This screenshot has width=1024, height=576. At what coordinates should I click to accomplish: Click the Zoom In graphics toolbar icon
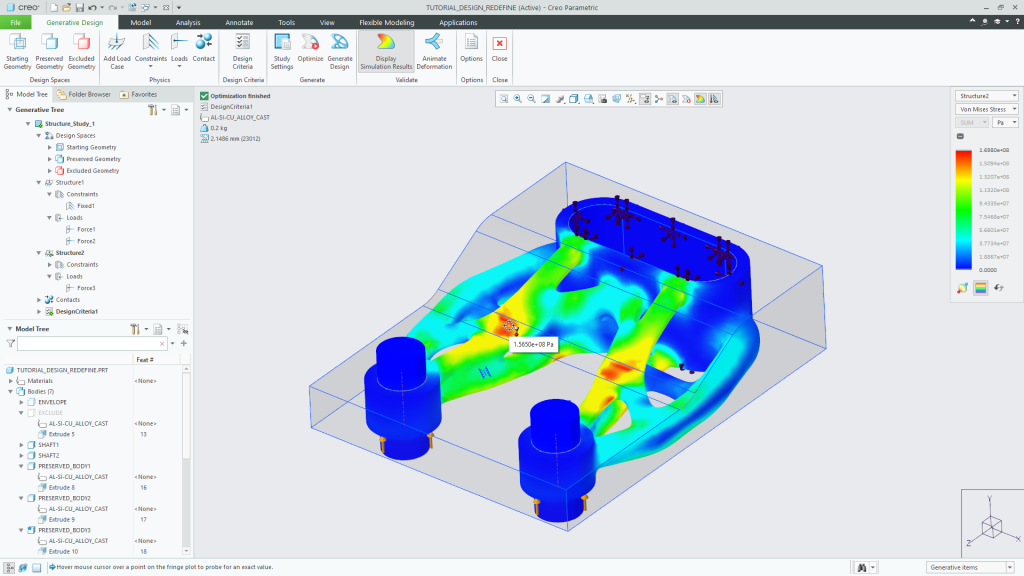tap(517, 98)
